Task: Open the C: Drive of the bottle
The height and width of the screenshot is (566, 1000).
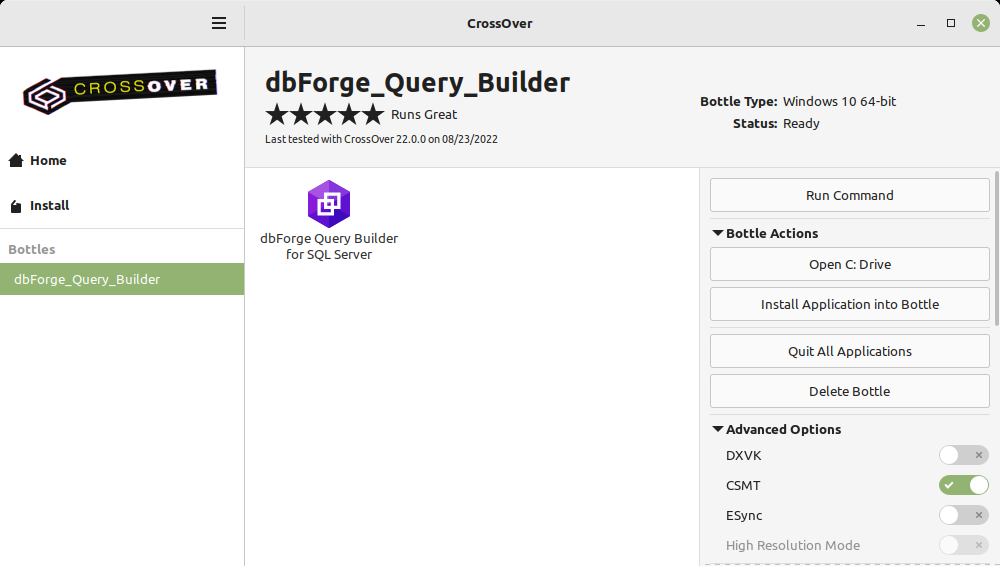Action: pos(849,264)
